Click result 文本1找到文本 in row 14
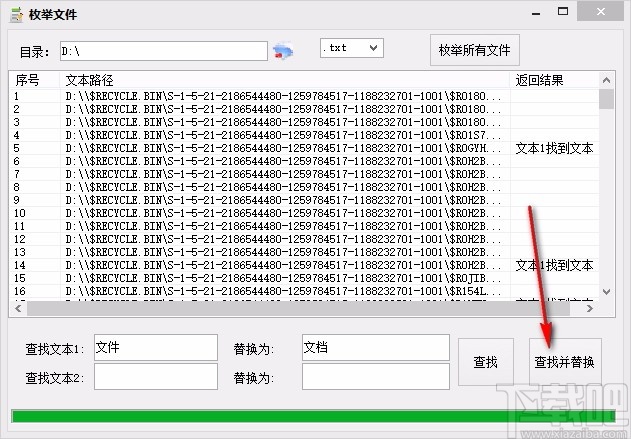This screenshot has width=631, height=439. tap(555, 265)
